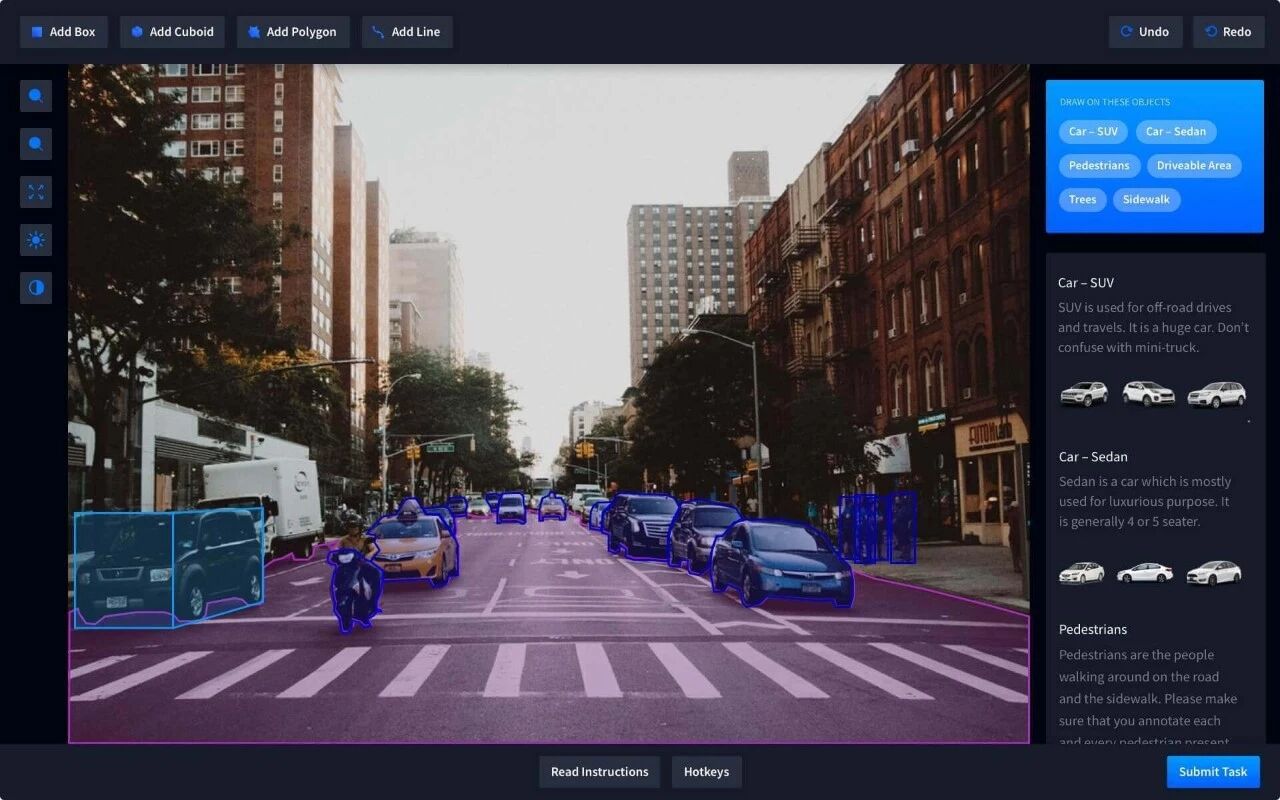The height and width of the screenshot is (800, 1280).
Task: Click the middle Sedan example thumbnail
Action: pos(1145,573)
